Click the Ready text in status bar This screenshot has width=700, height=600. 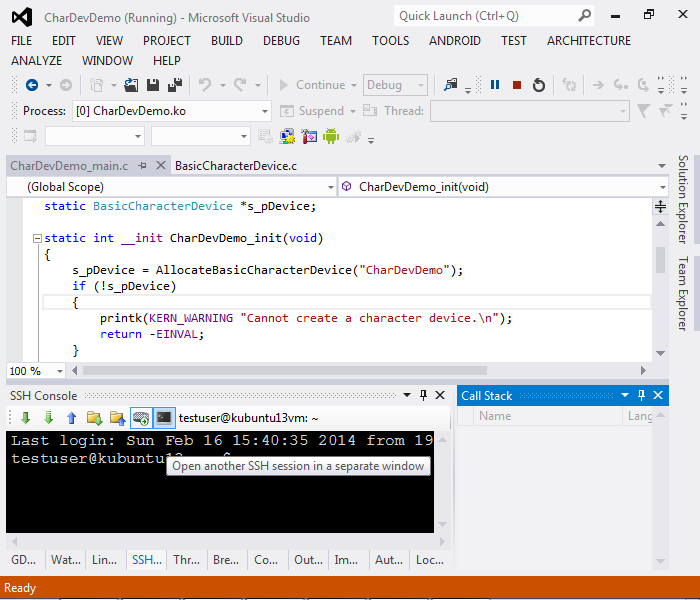[20, 588]
